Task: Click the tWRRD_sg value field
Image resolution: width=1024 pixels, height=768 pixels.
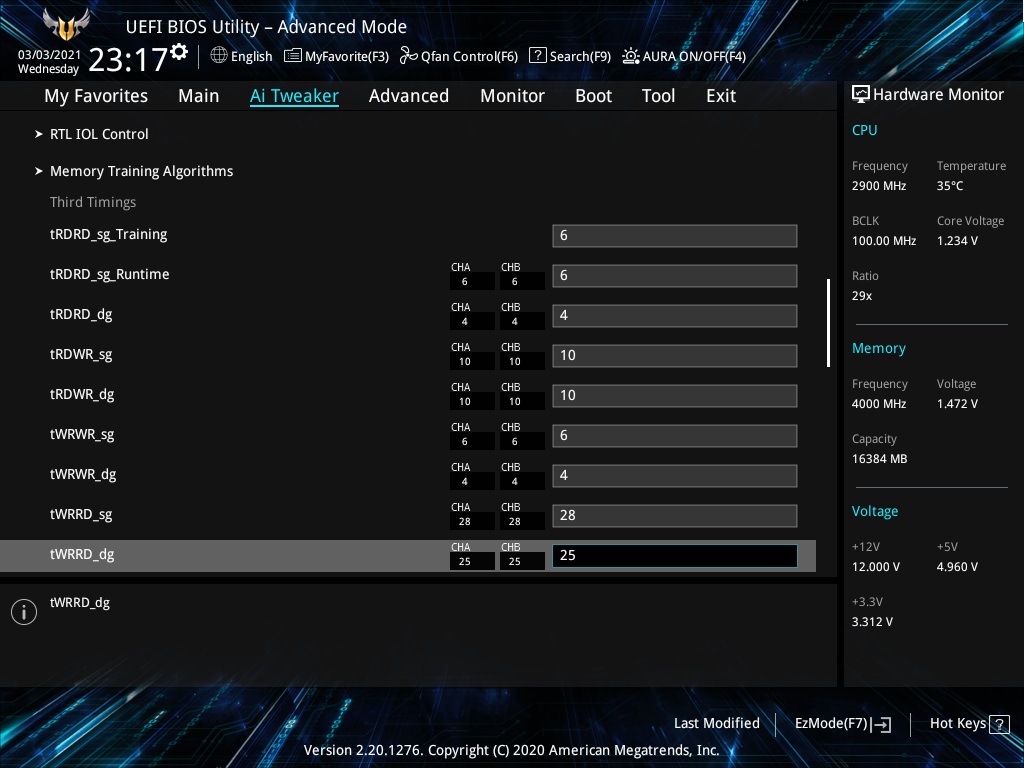Action: coord(675,515)
